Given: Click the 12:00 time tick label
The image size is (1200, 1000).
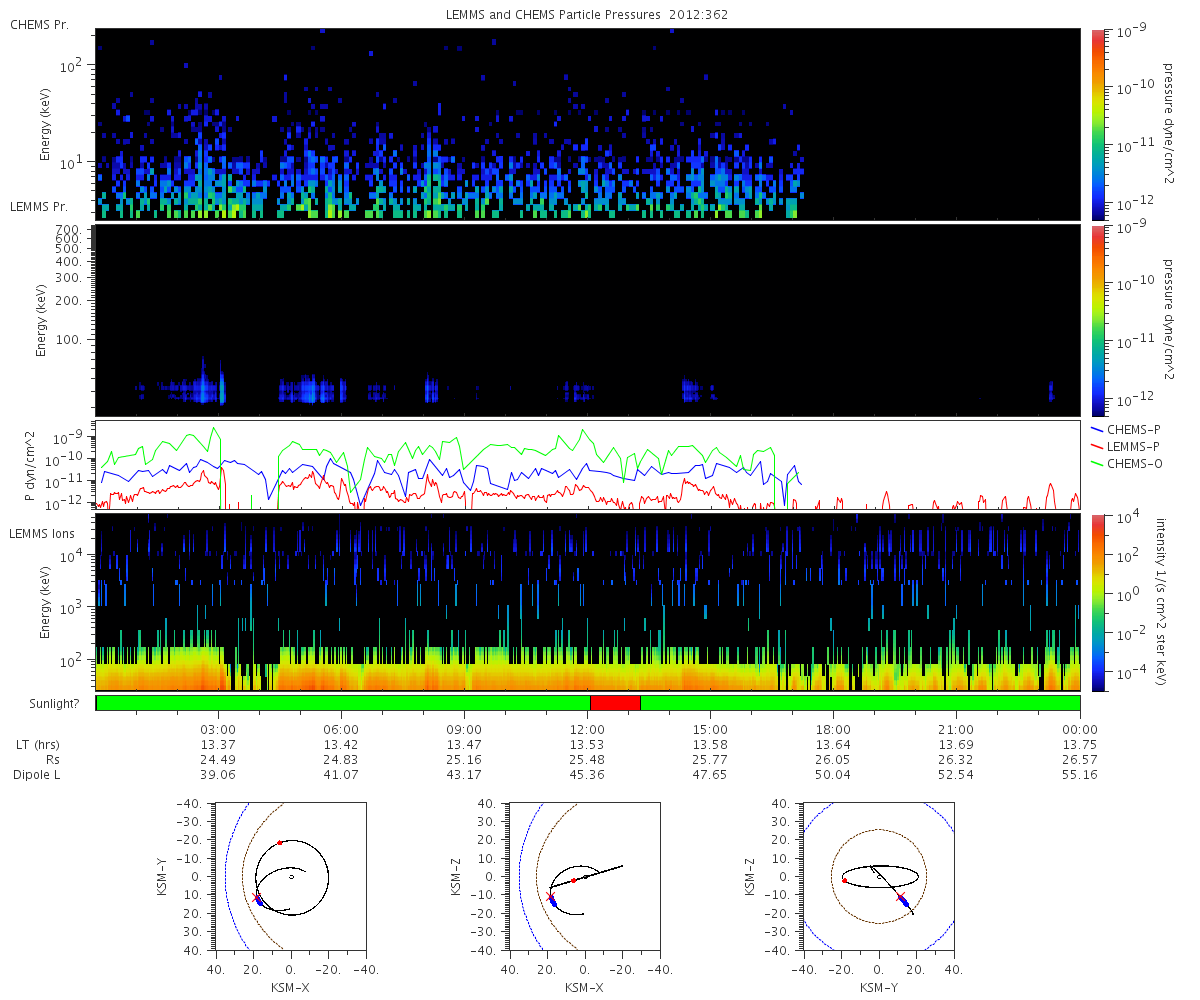Looking at the screenshot, I should click(x=587, y=730).
